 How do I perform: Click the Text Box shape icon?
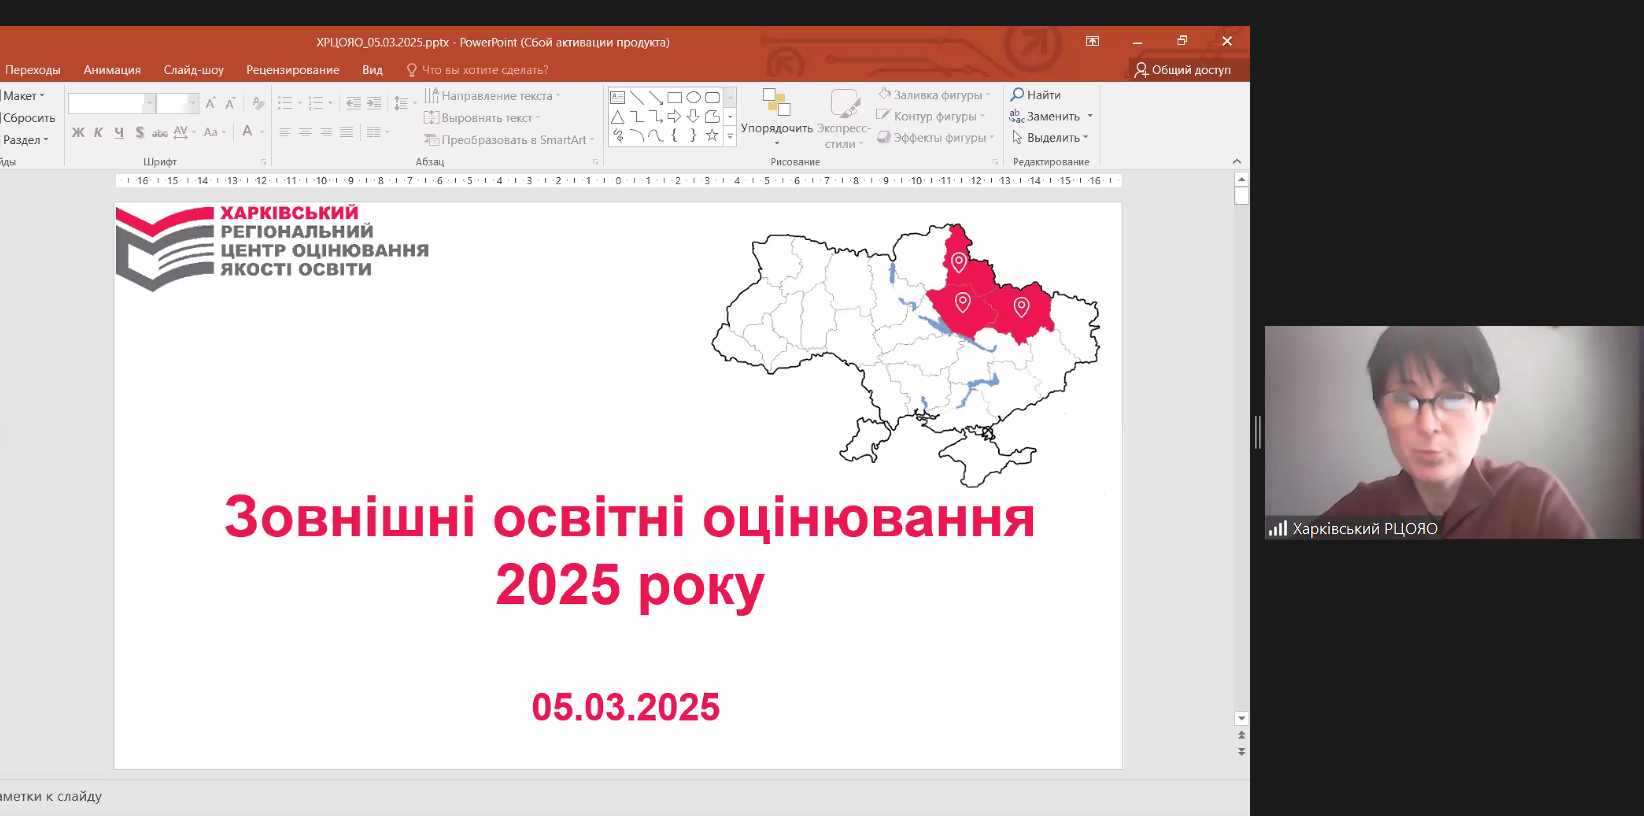[618, 98]
